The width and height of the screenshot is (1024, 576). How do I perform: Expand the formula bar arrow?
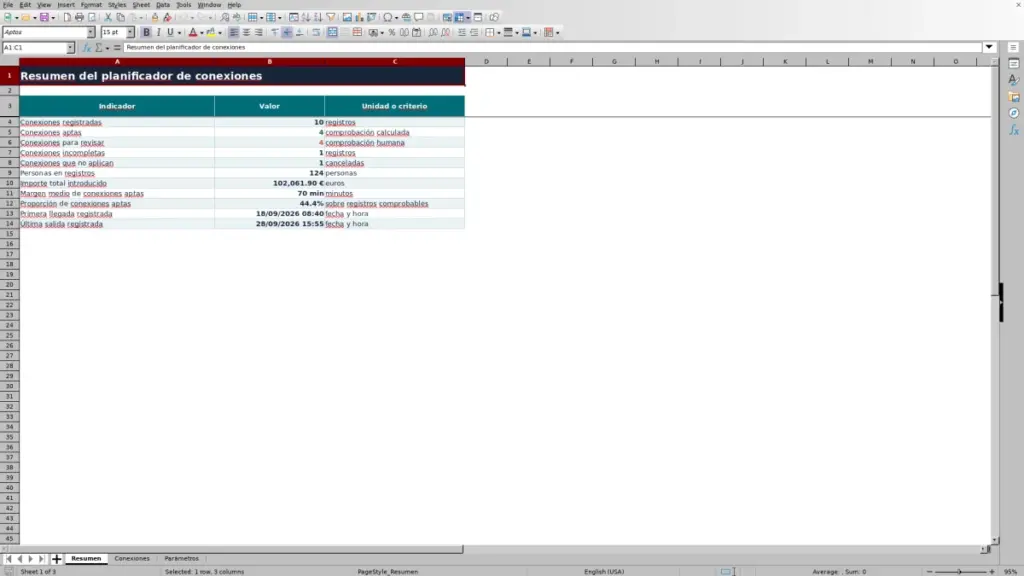point(989,47)
